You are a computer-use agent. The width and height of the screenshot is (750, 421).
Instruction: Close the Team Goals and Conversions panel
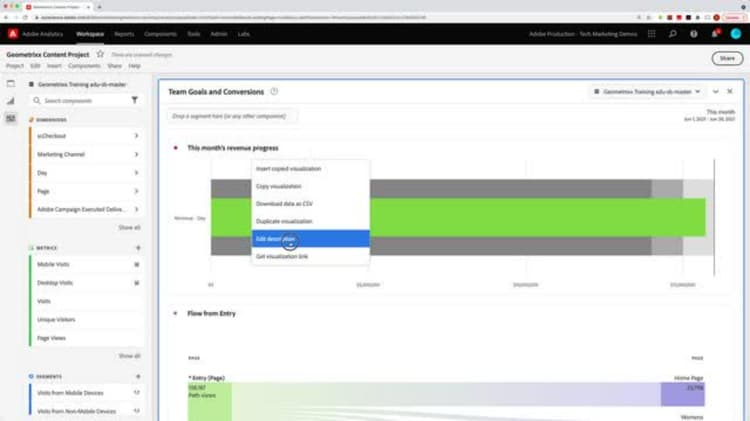tap(729, 91)
